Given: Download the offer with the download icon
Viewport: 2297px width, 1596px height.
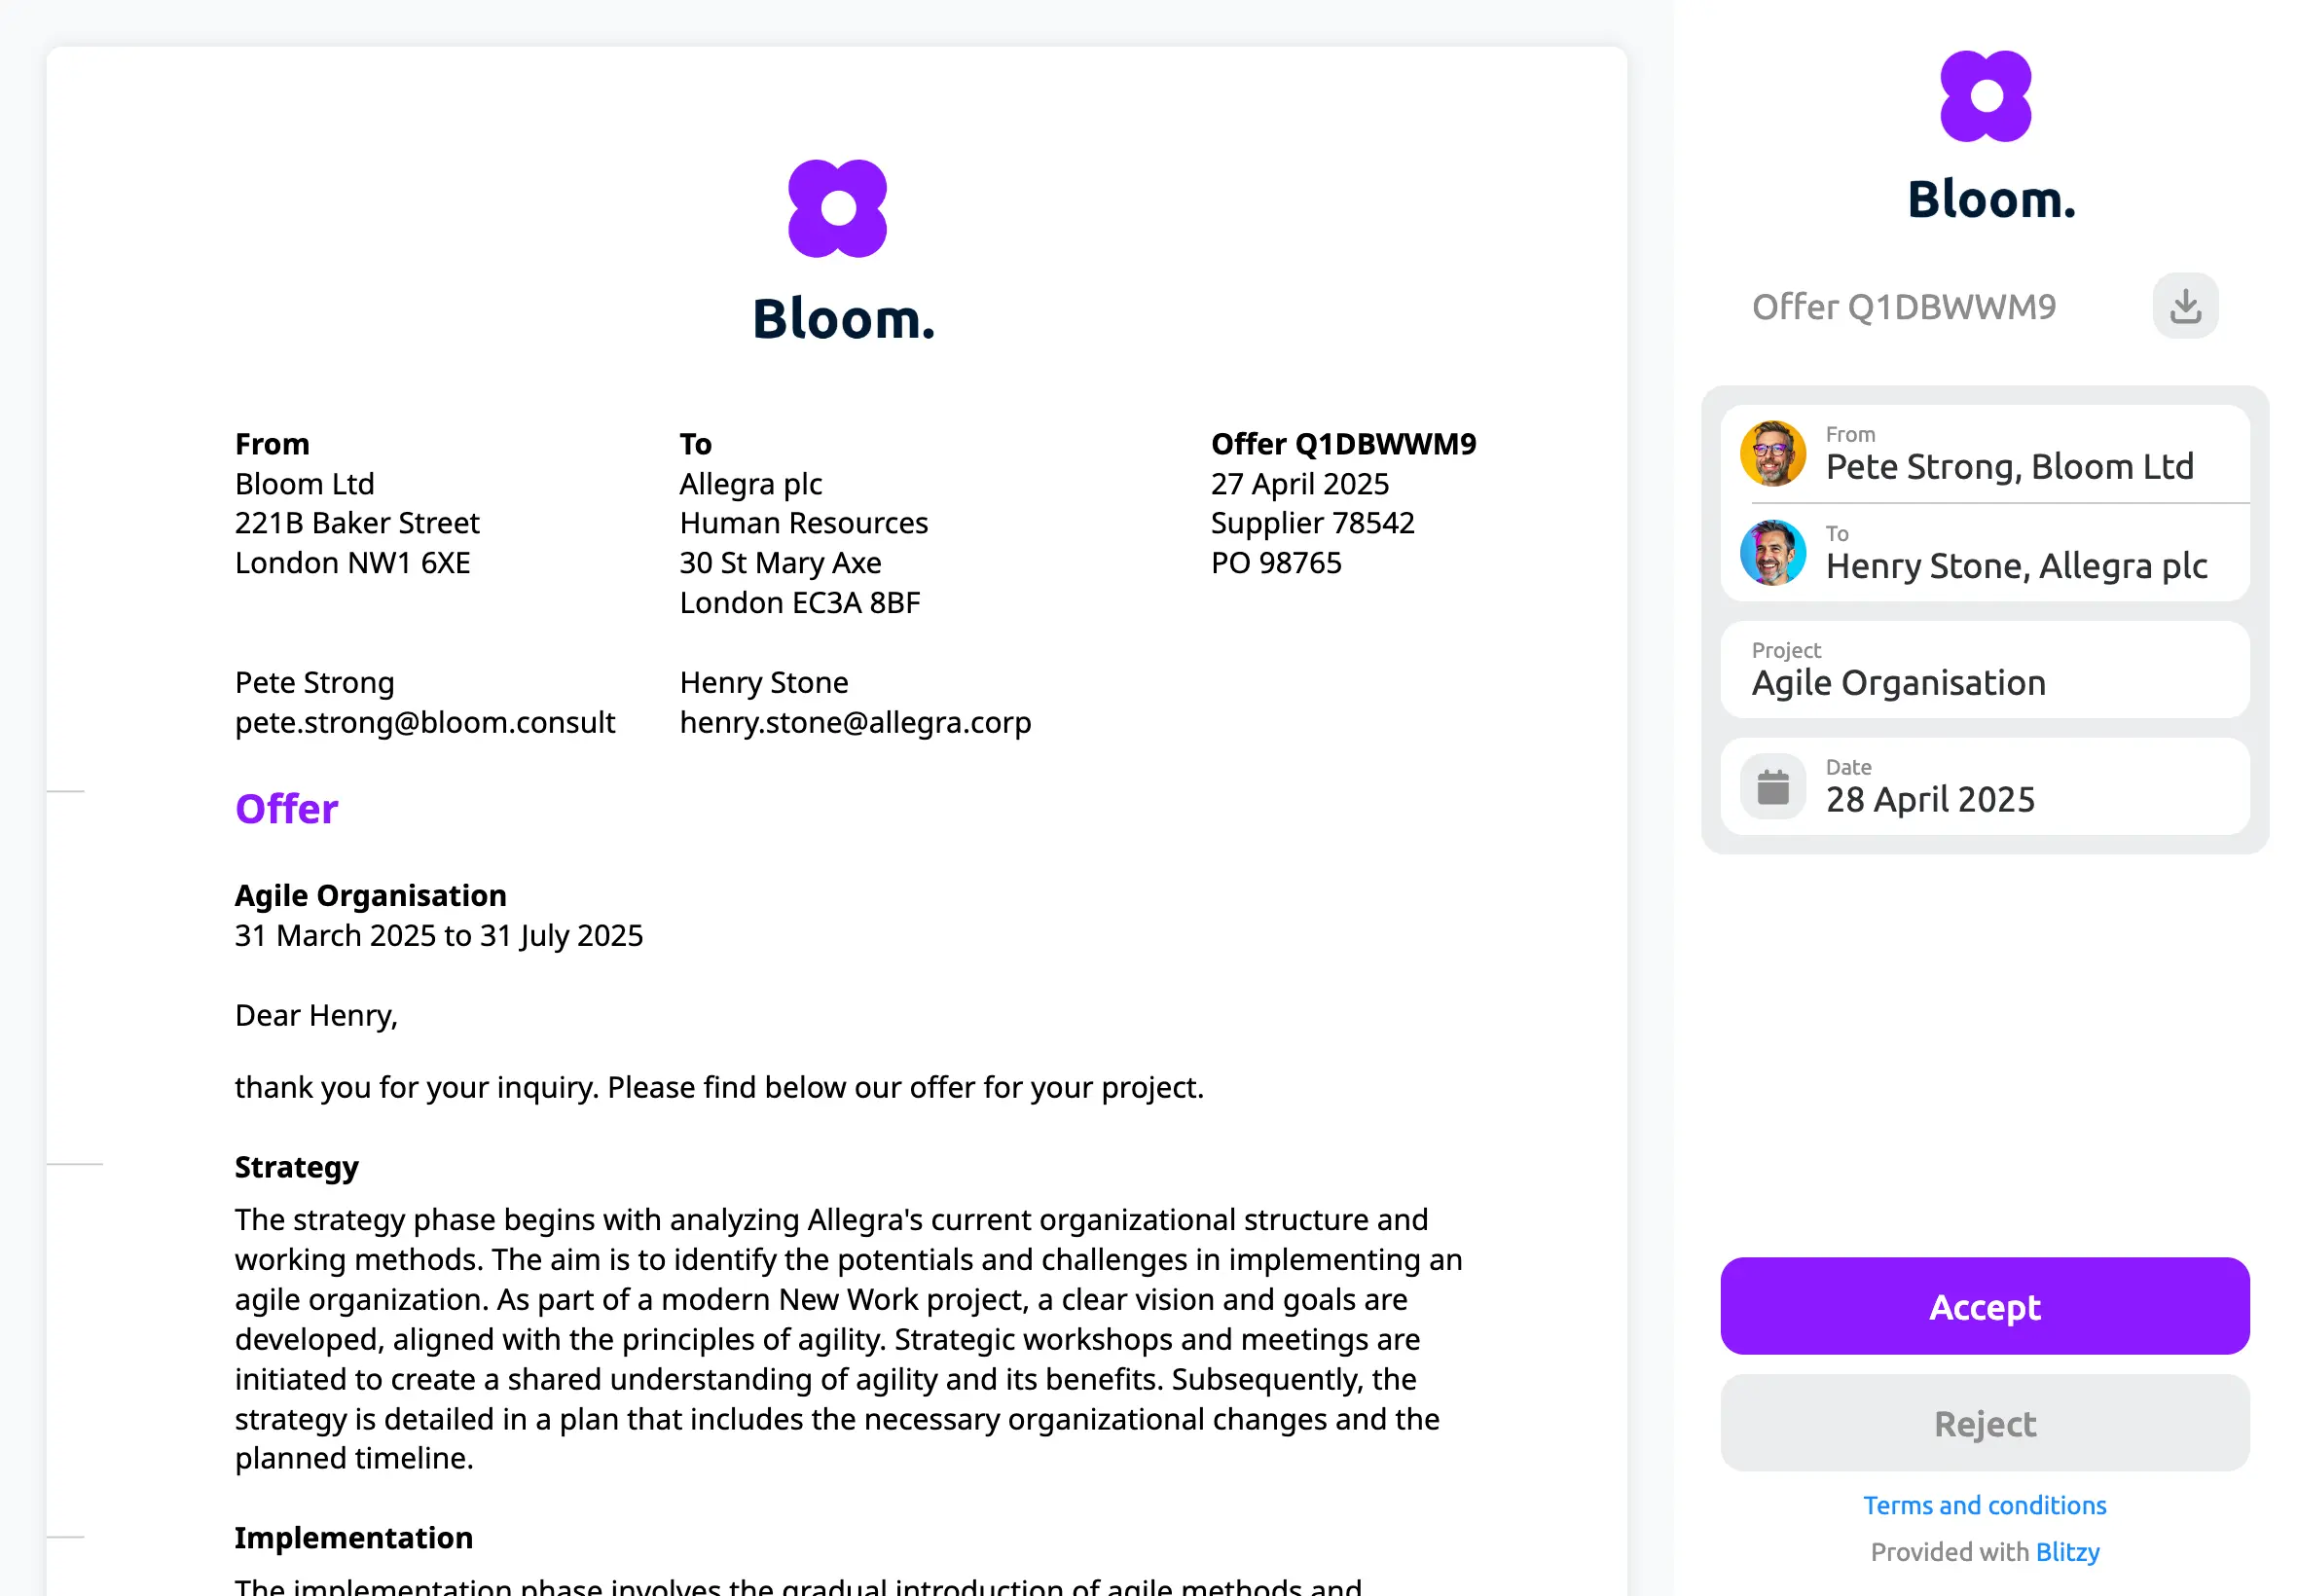Looking at the screenshot, I should pyautogui.click(x=2184, y=306).
